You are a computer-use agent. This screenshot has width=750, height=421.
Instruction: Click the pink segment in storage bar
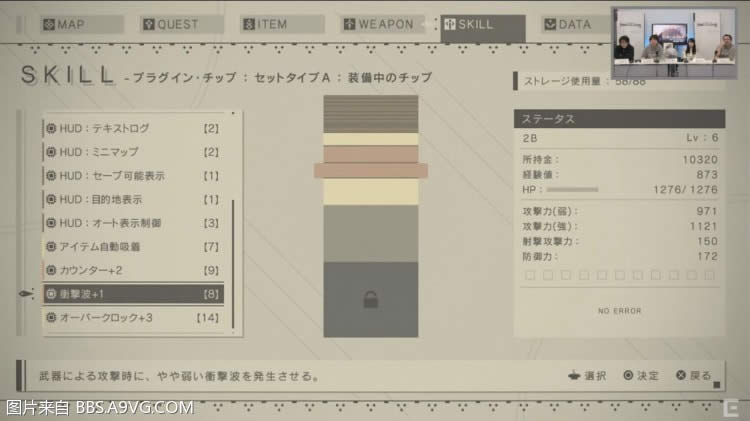click(370, 170)
